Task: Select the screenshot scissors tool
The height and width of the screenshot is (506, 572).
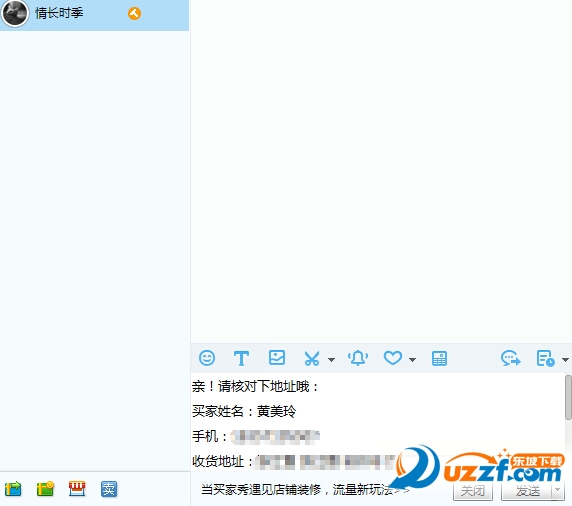Action: point(312,358)
